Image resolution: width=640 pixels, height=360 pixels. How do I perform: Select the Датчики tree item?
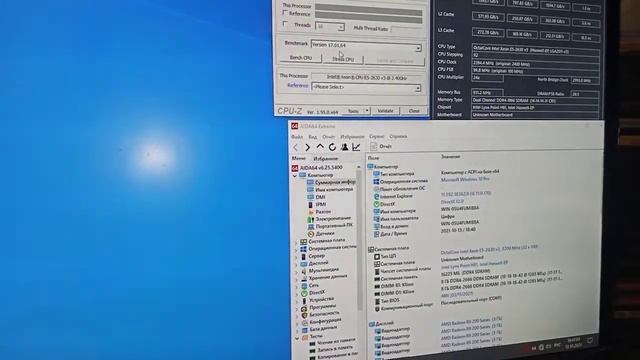[x=321, y=233]
